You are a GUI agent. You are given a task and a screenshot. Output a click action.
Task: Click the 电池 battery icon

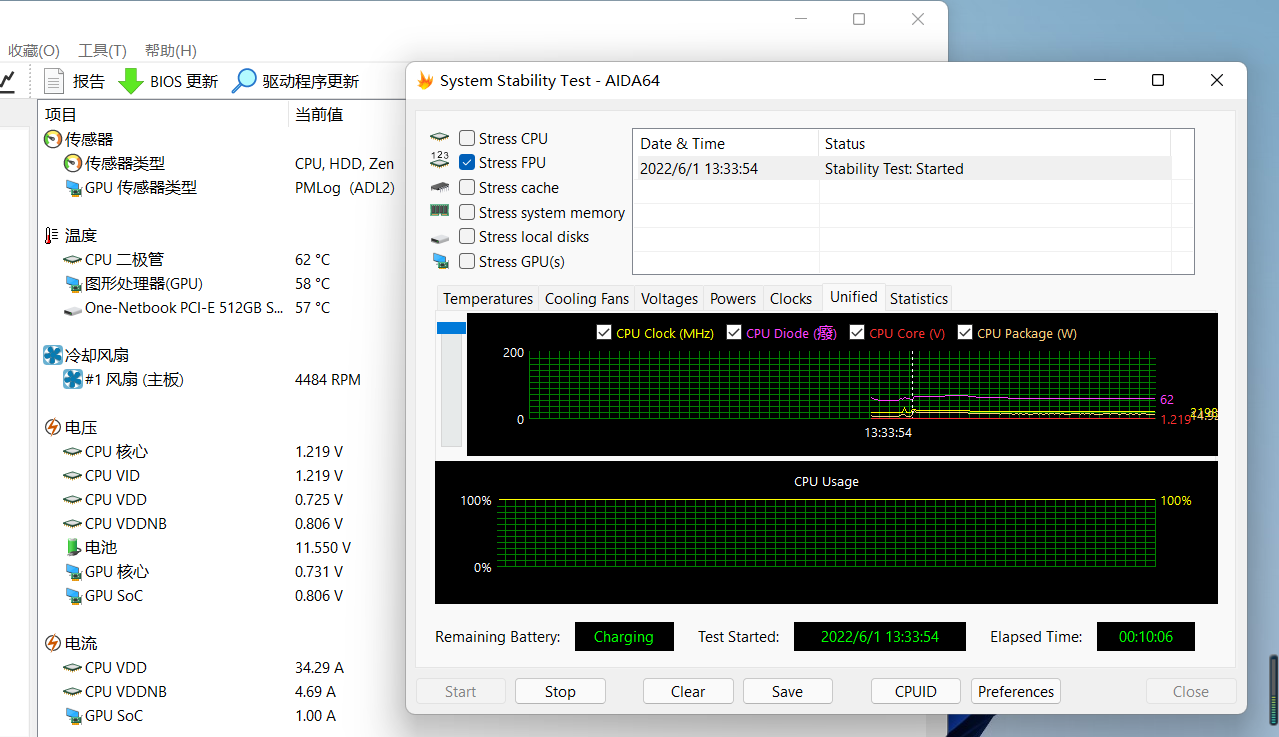[73, 547]
